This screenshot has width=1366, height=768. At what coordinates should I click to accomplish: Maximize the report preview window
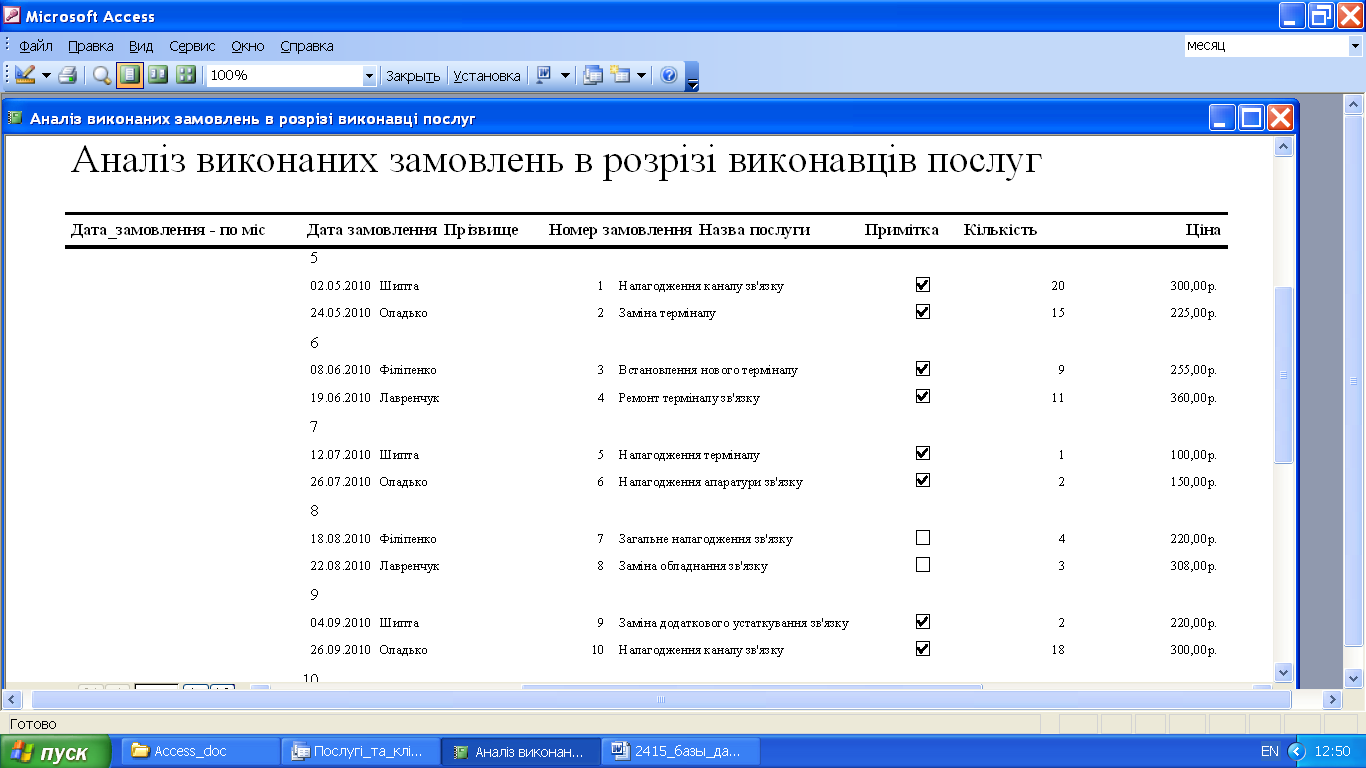[1251, 118]
